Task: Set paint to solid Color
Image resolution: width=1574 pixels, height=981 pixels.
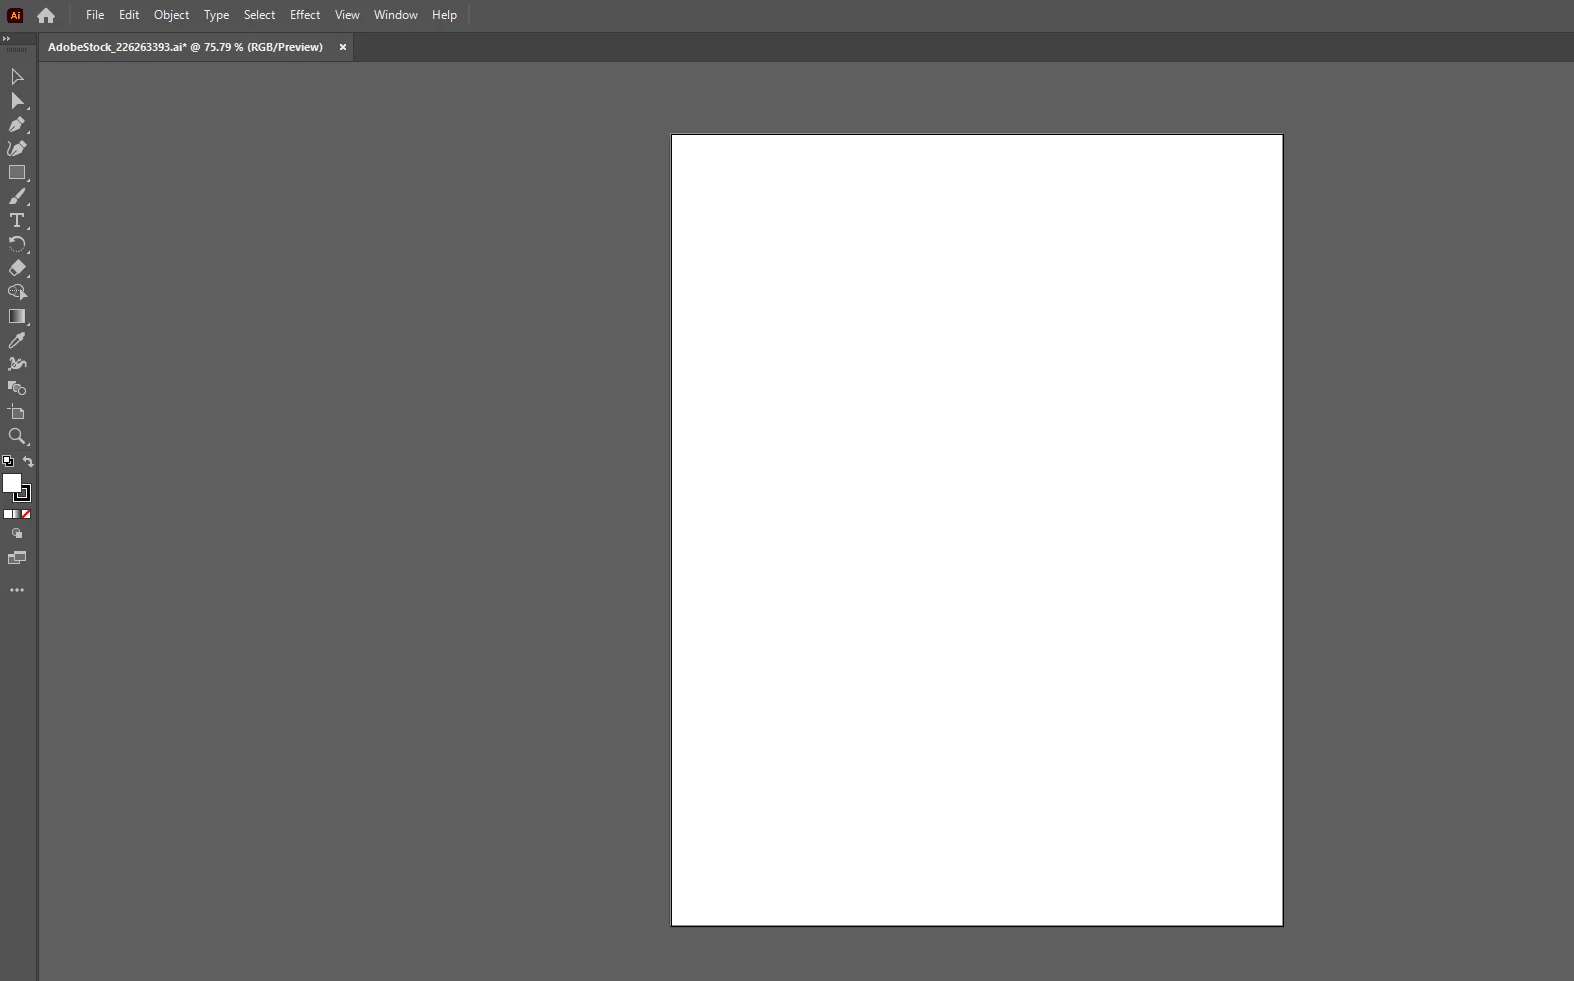Action: click(8, 514)
